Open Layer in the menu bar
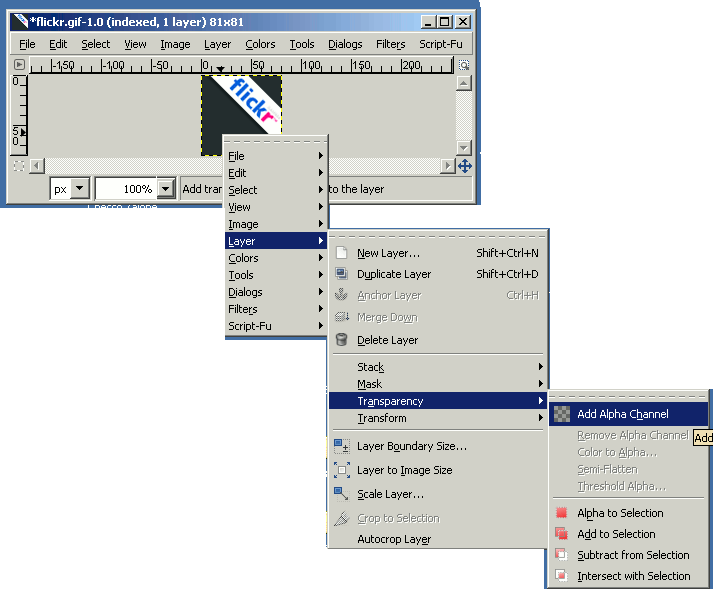 click(217, 44)
